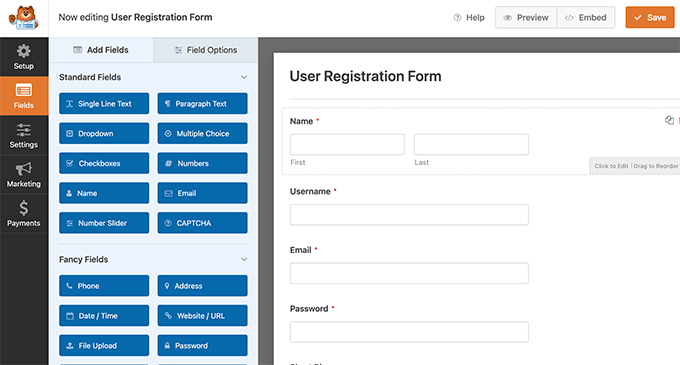Open the Setup gear panel
Screen dimensions: 680x365
24,57
